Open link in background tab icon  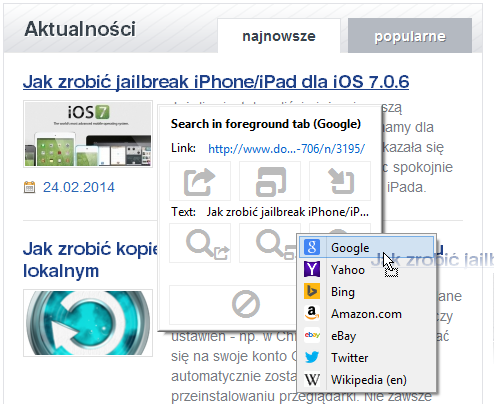pyautogui.click(x=270, y=181)
